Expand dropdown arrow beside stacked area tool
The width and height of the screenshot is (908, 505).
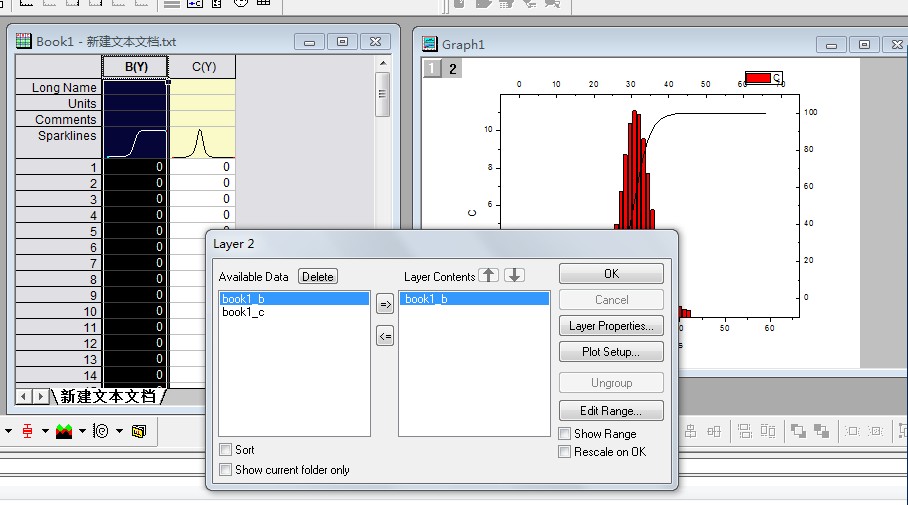tap(82, 431)
